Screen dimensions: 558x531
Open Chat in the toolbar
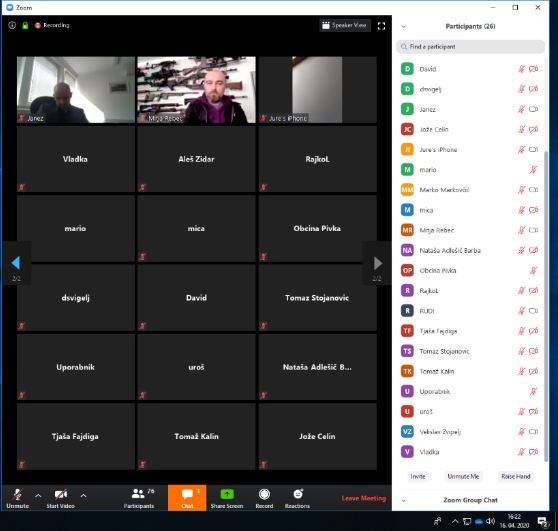click(187, 498)
